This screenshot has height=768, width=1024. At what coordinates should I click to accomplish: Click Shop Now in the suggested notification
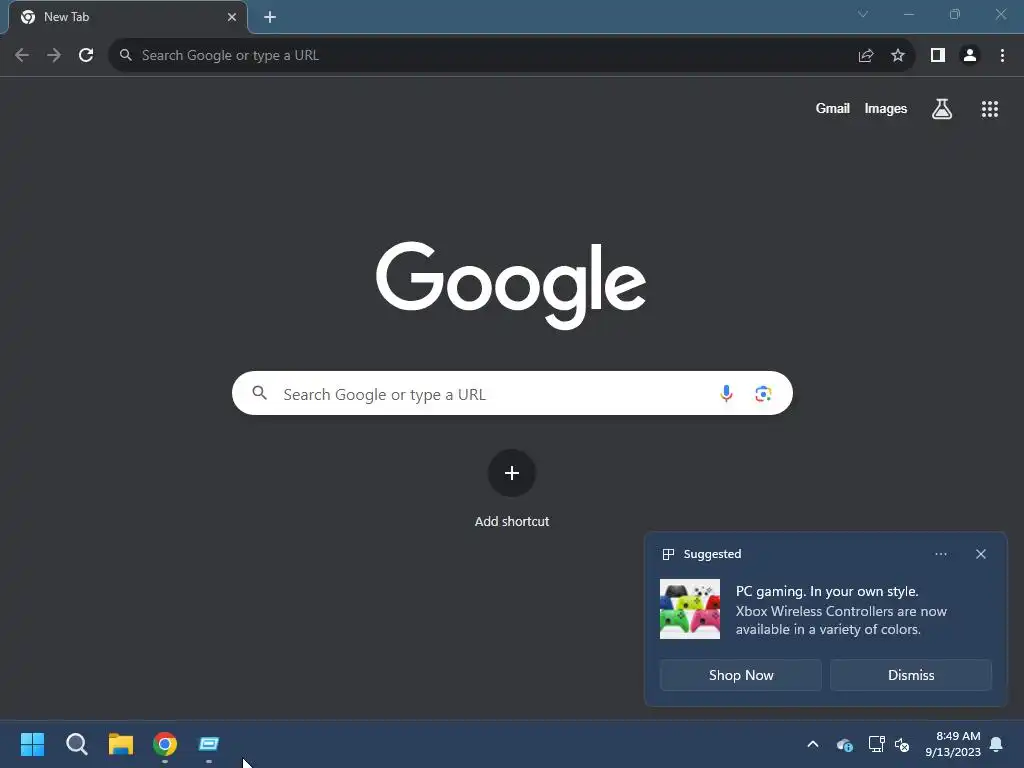[741, 675]
